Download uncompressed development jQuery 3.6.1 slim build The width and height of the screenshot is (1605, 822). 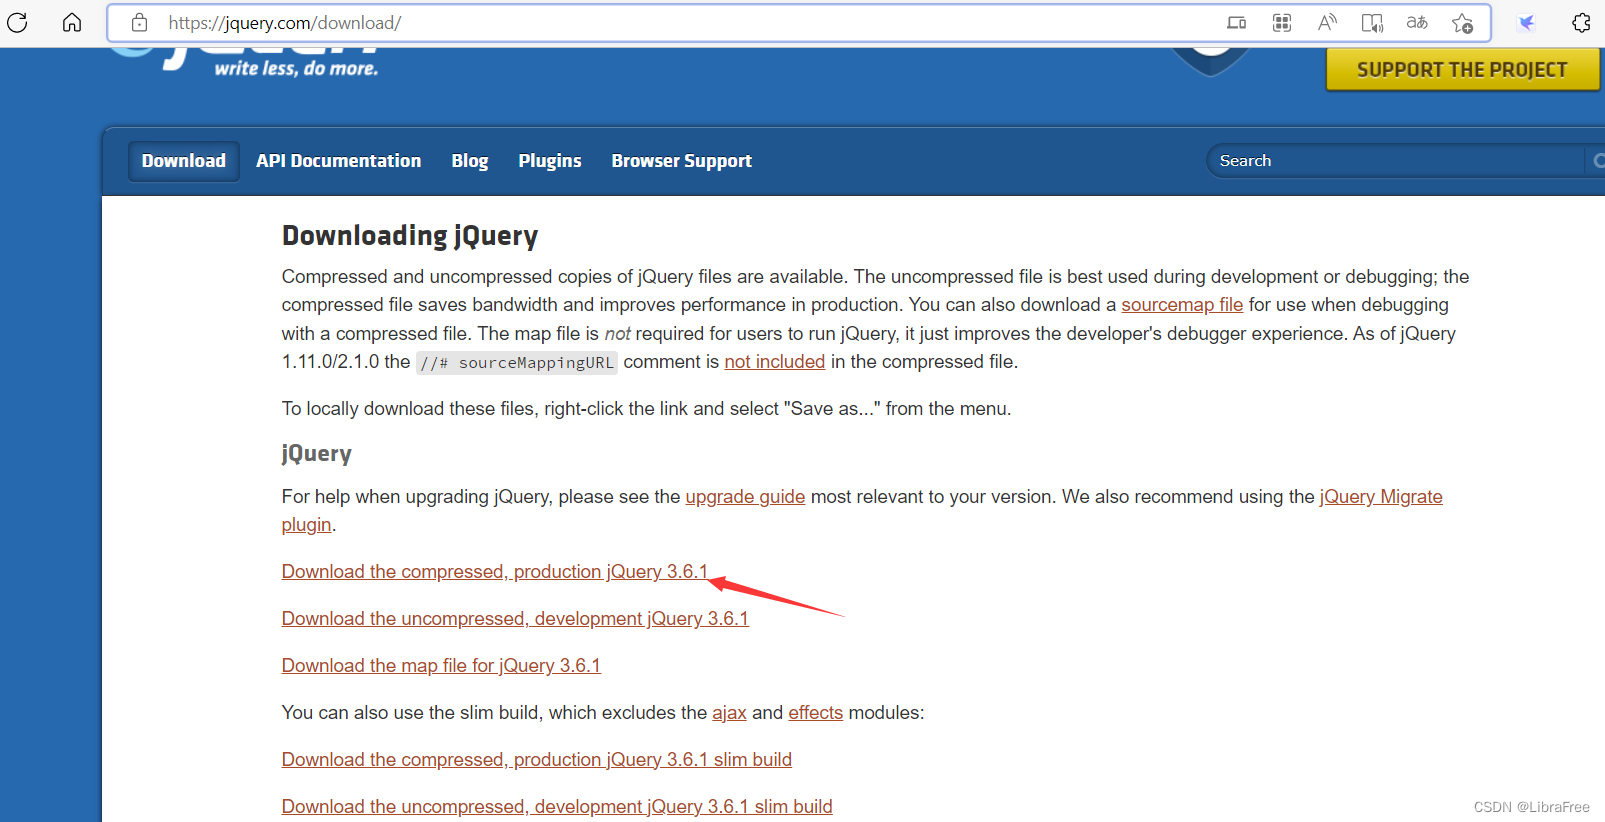557,807
